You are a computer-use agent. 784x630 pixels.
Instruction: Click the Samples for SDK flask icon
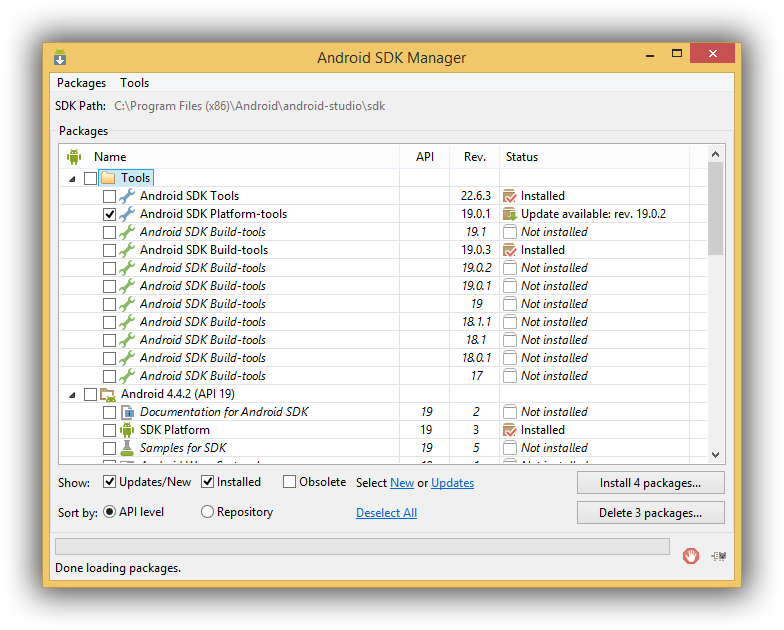pyautogui.click(x=127, y=448)
